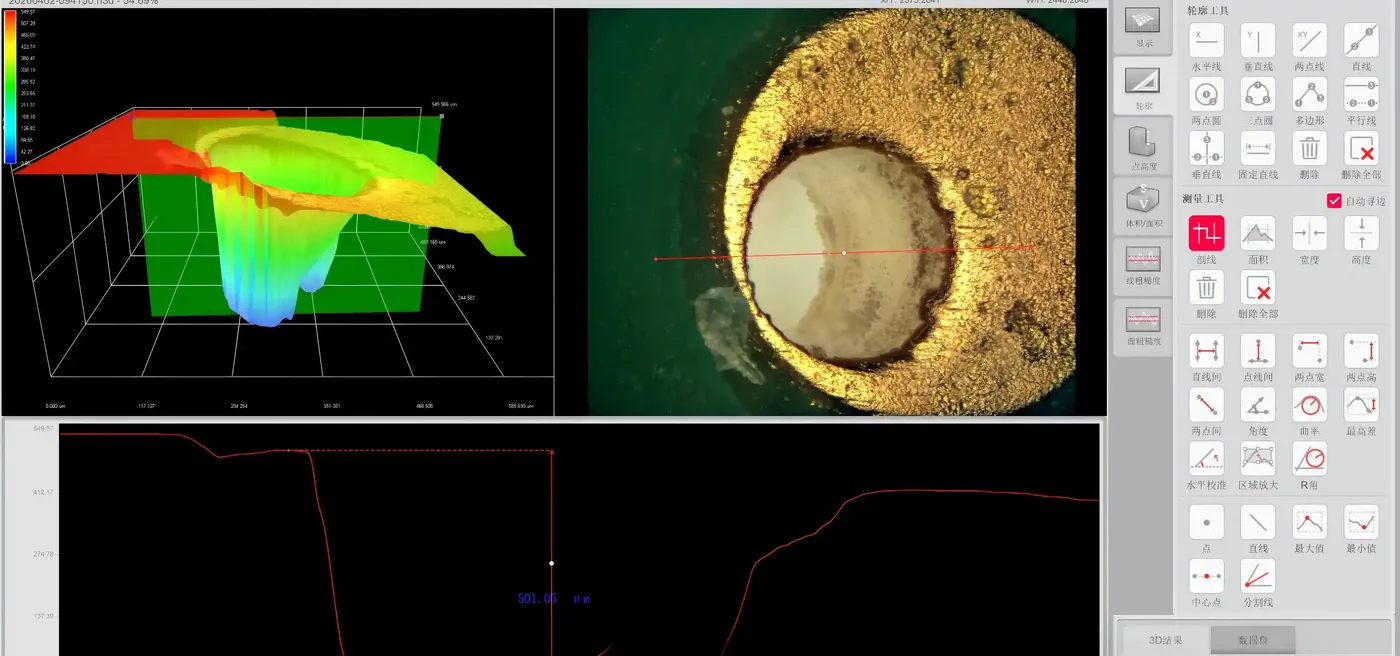Select the 面积 area measurement tool
The width and height of the screenshot is (1400, 656).
1258,233
